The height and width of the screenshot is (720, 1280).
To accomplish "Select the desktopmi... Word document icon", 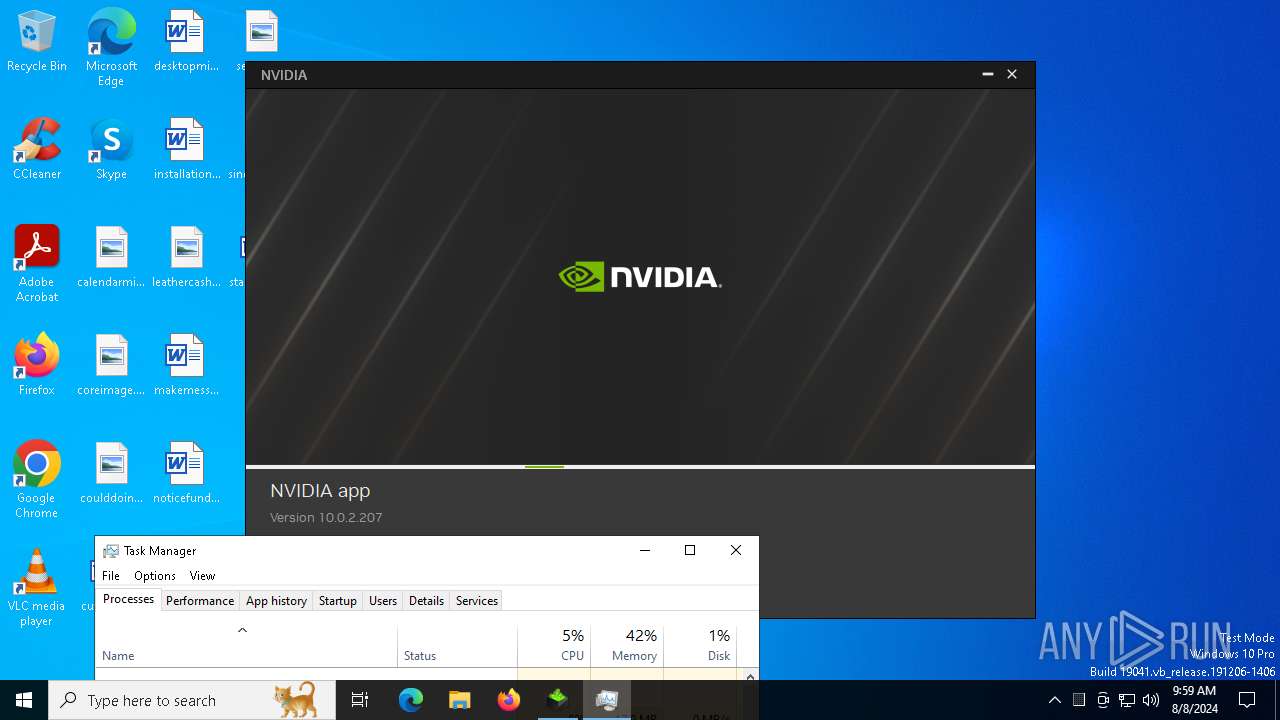I will click(186, 42).
